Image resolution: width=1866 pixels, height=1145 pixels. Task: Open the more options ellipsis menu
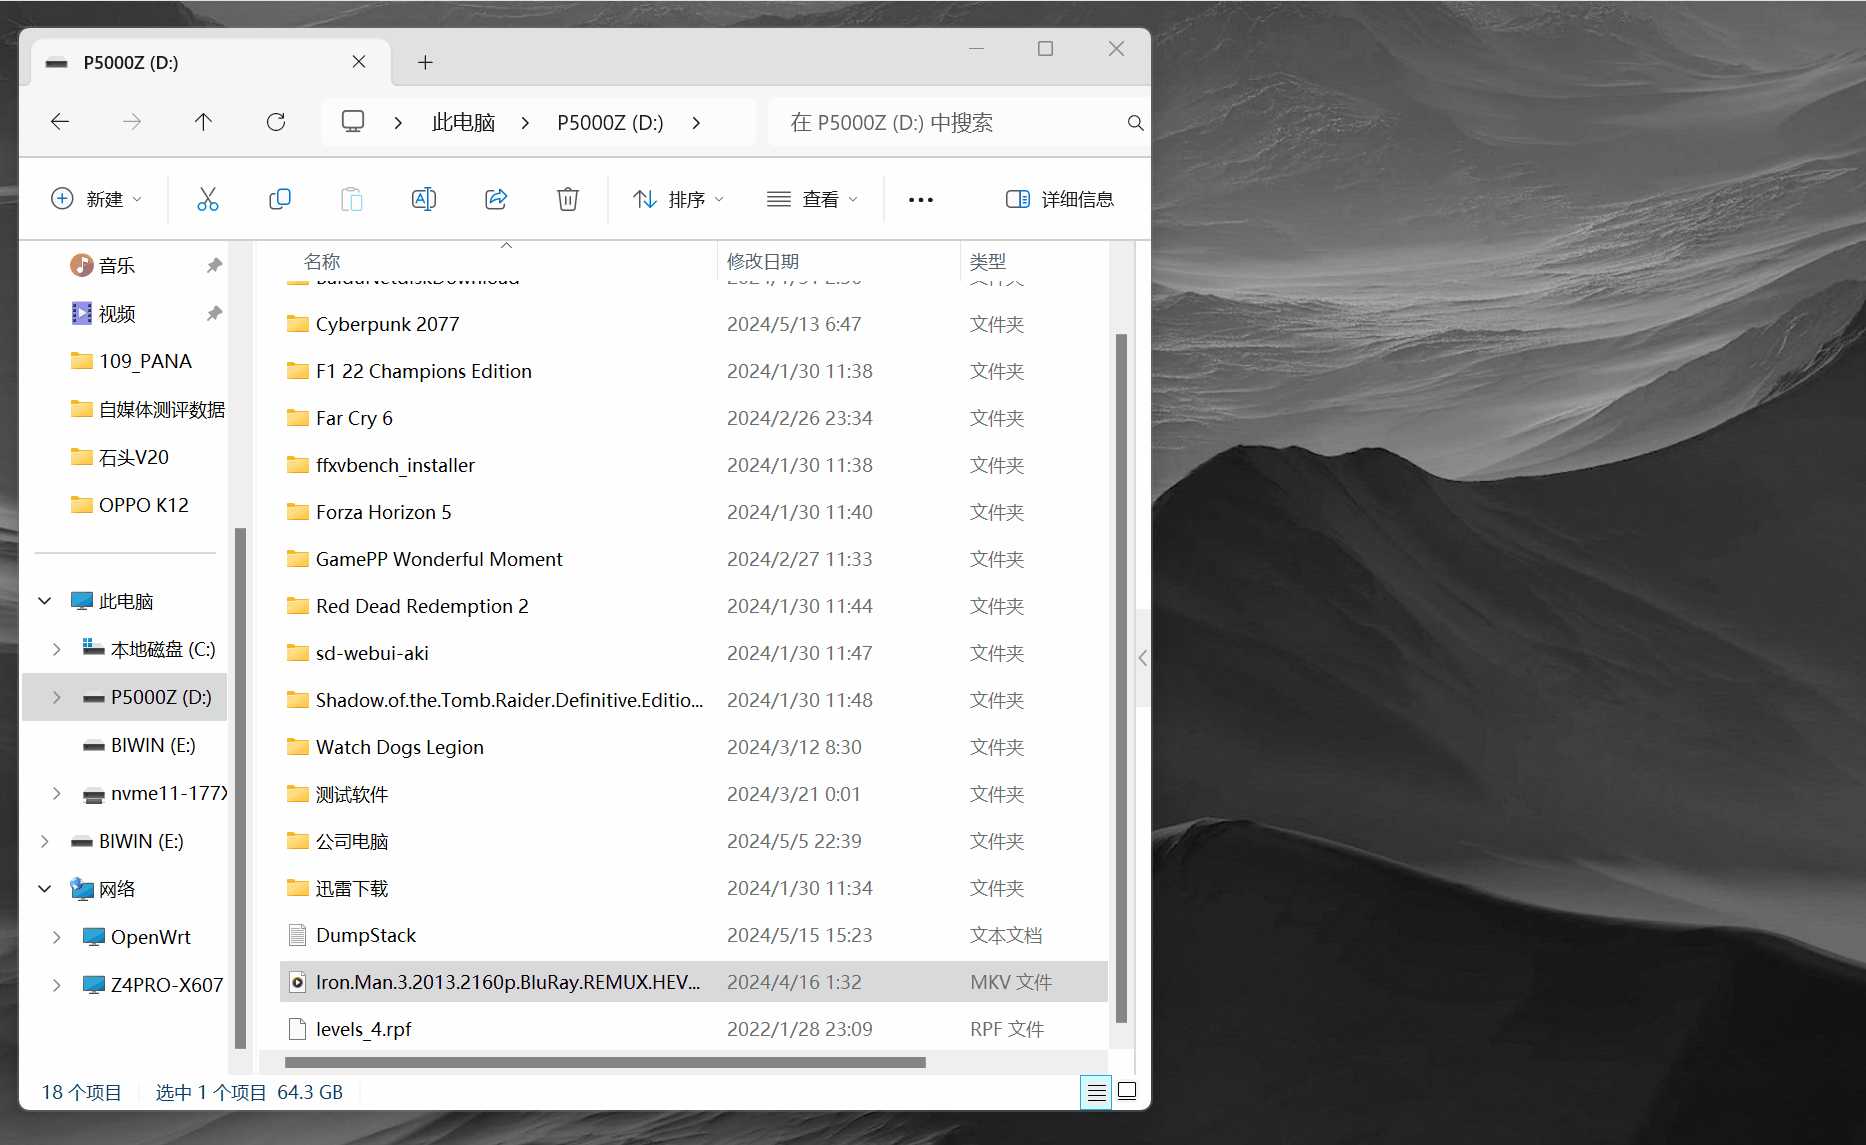click(921, 200)
